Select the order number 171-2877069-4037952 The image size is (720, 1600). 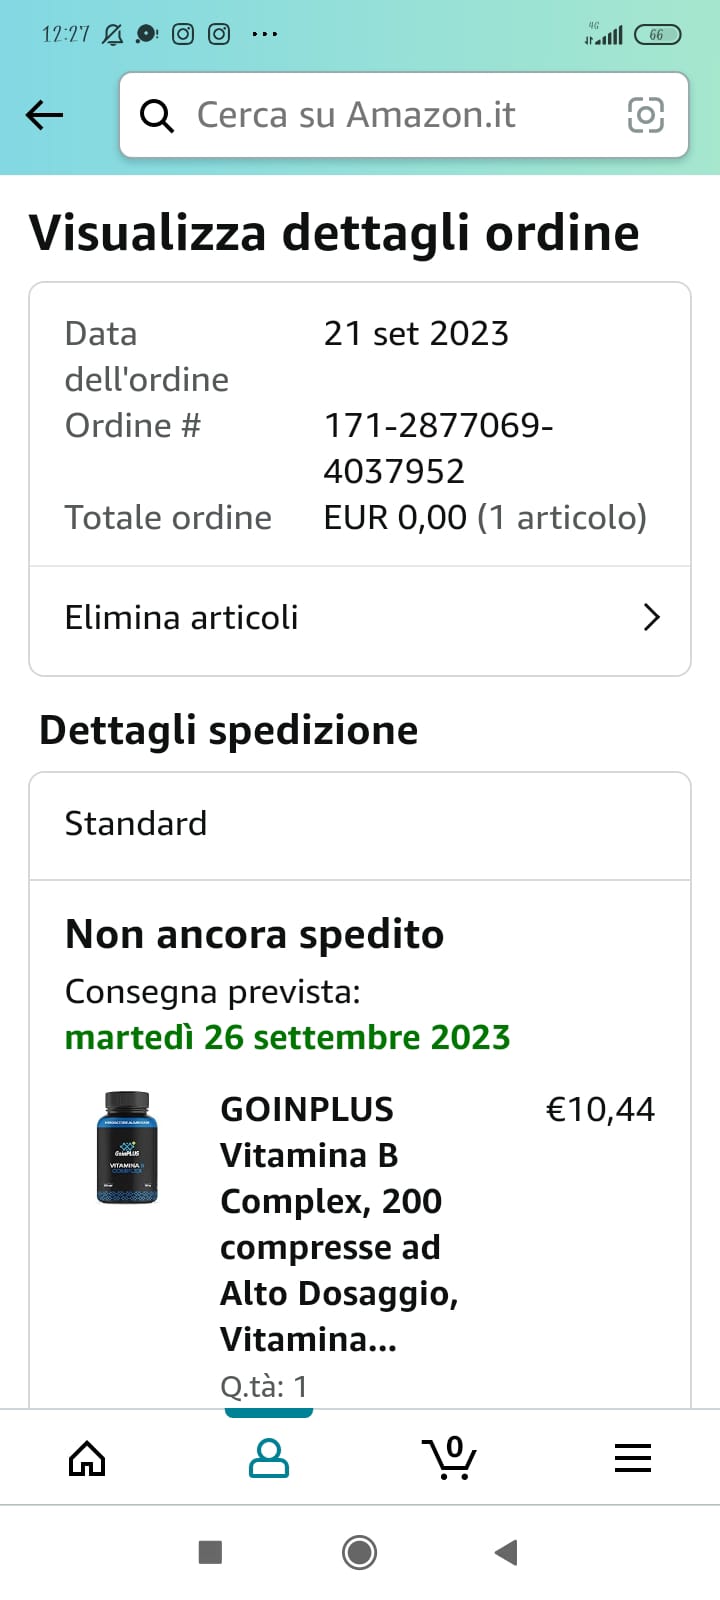pyautogui.click(x=438, y=448)
